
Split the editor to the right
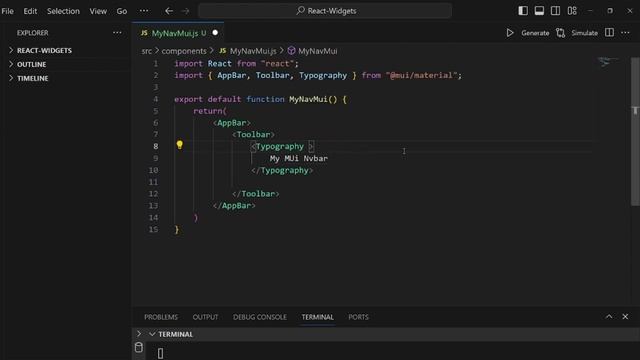click(x=609, y=33)
